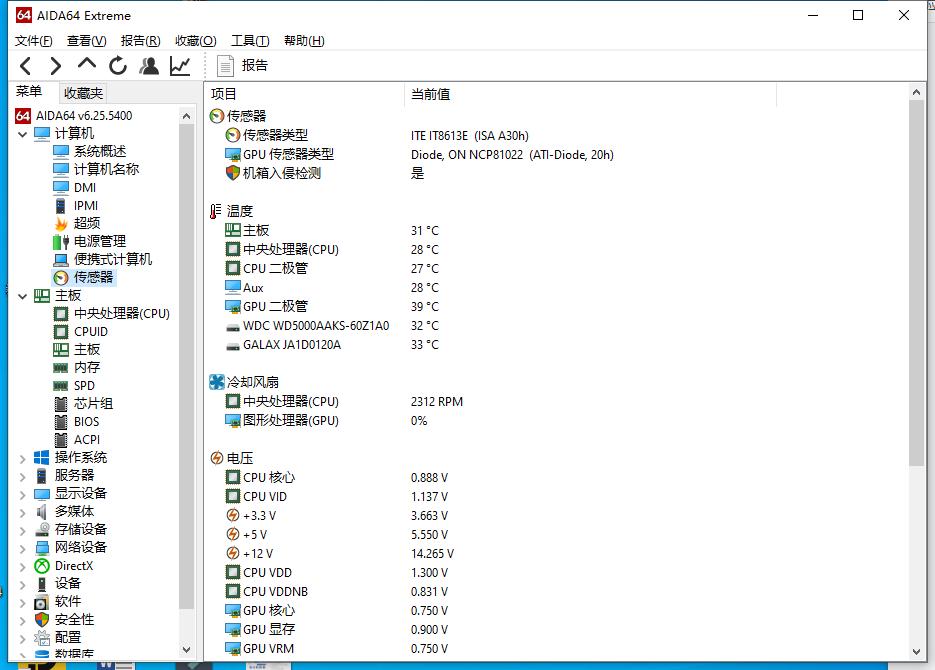Expand the 操作系统 tree node

pos(22,457)
